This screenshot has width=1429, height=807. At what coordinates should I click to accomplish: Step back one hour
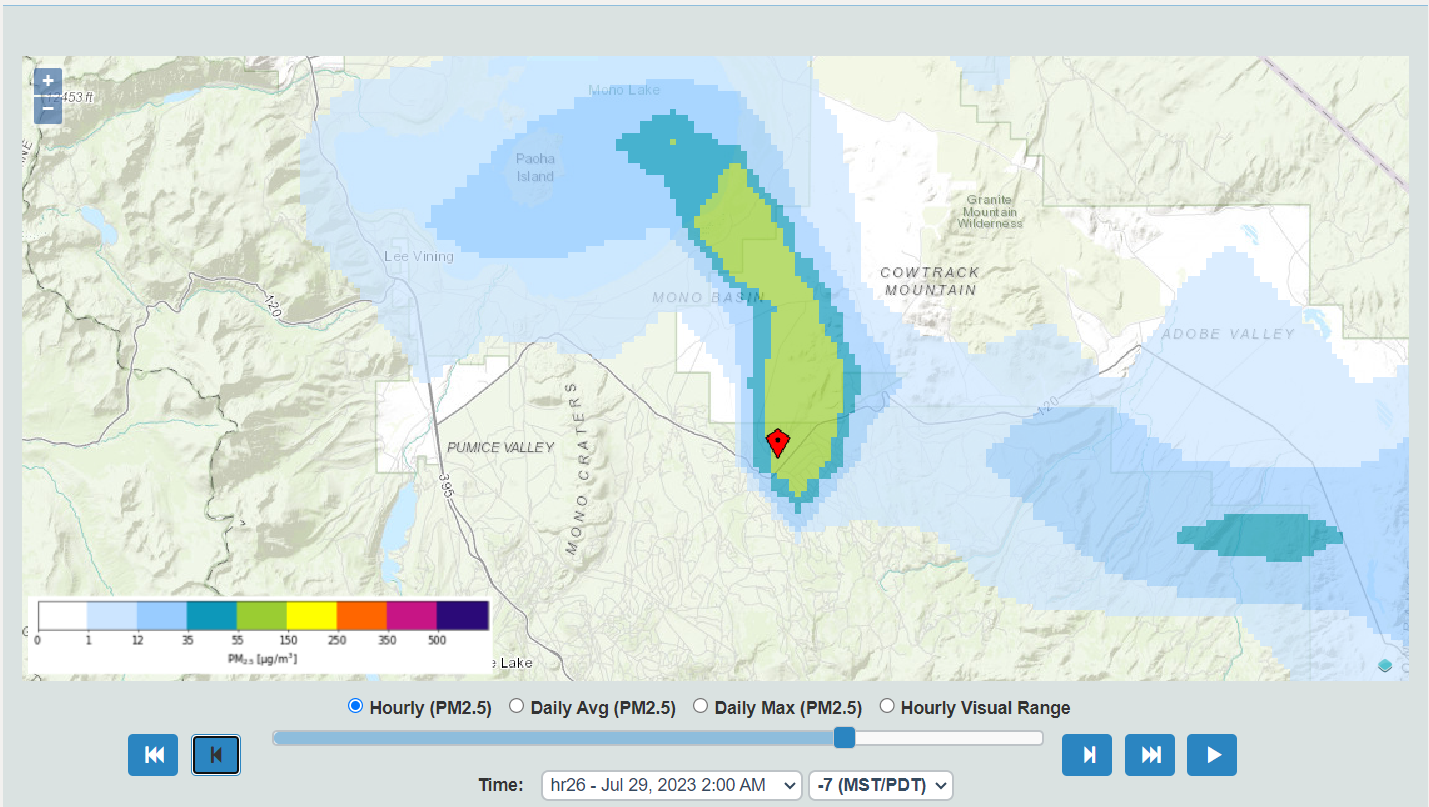tap(216, 755)
